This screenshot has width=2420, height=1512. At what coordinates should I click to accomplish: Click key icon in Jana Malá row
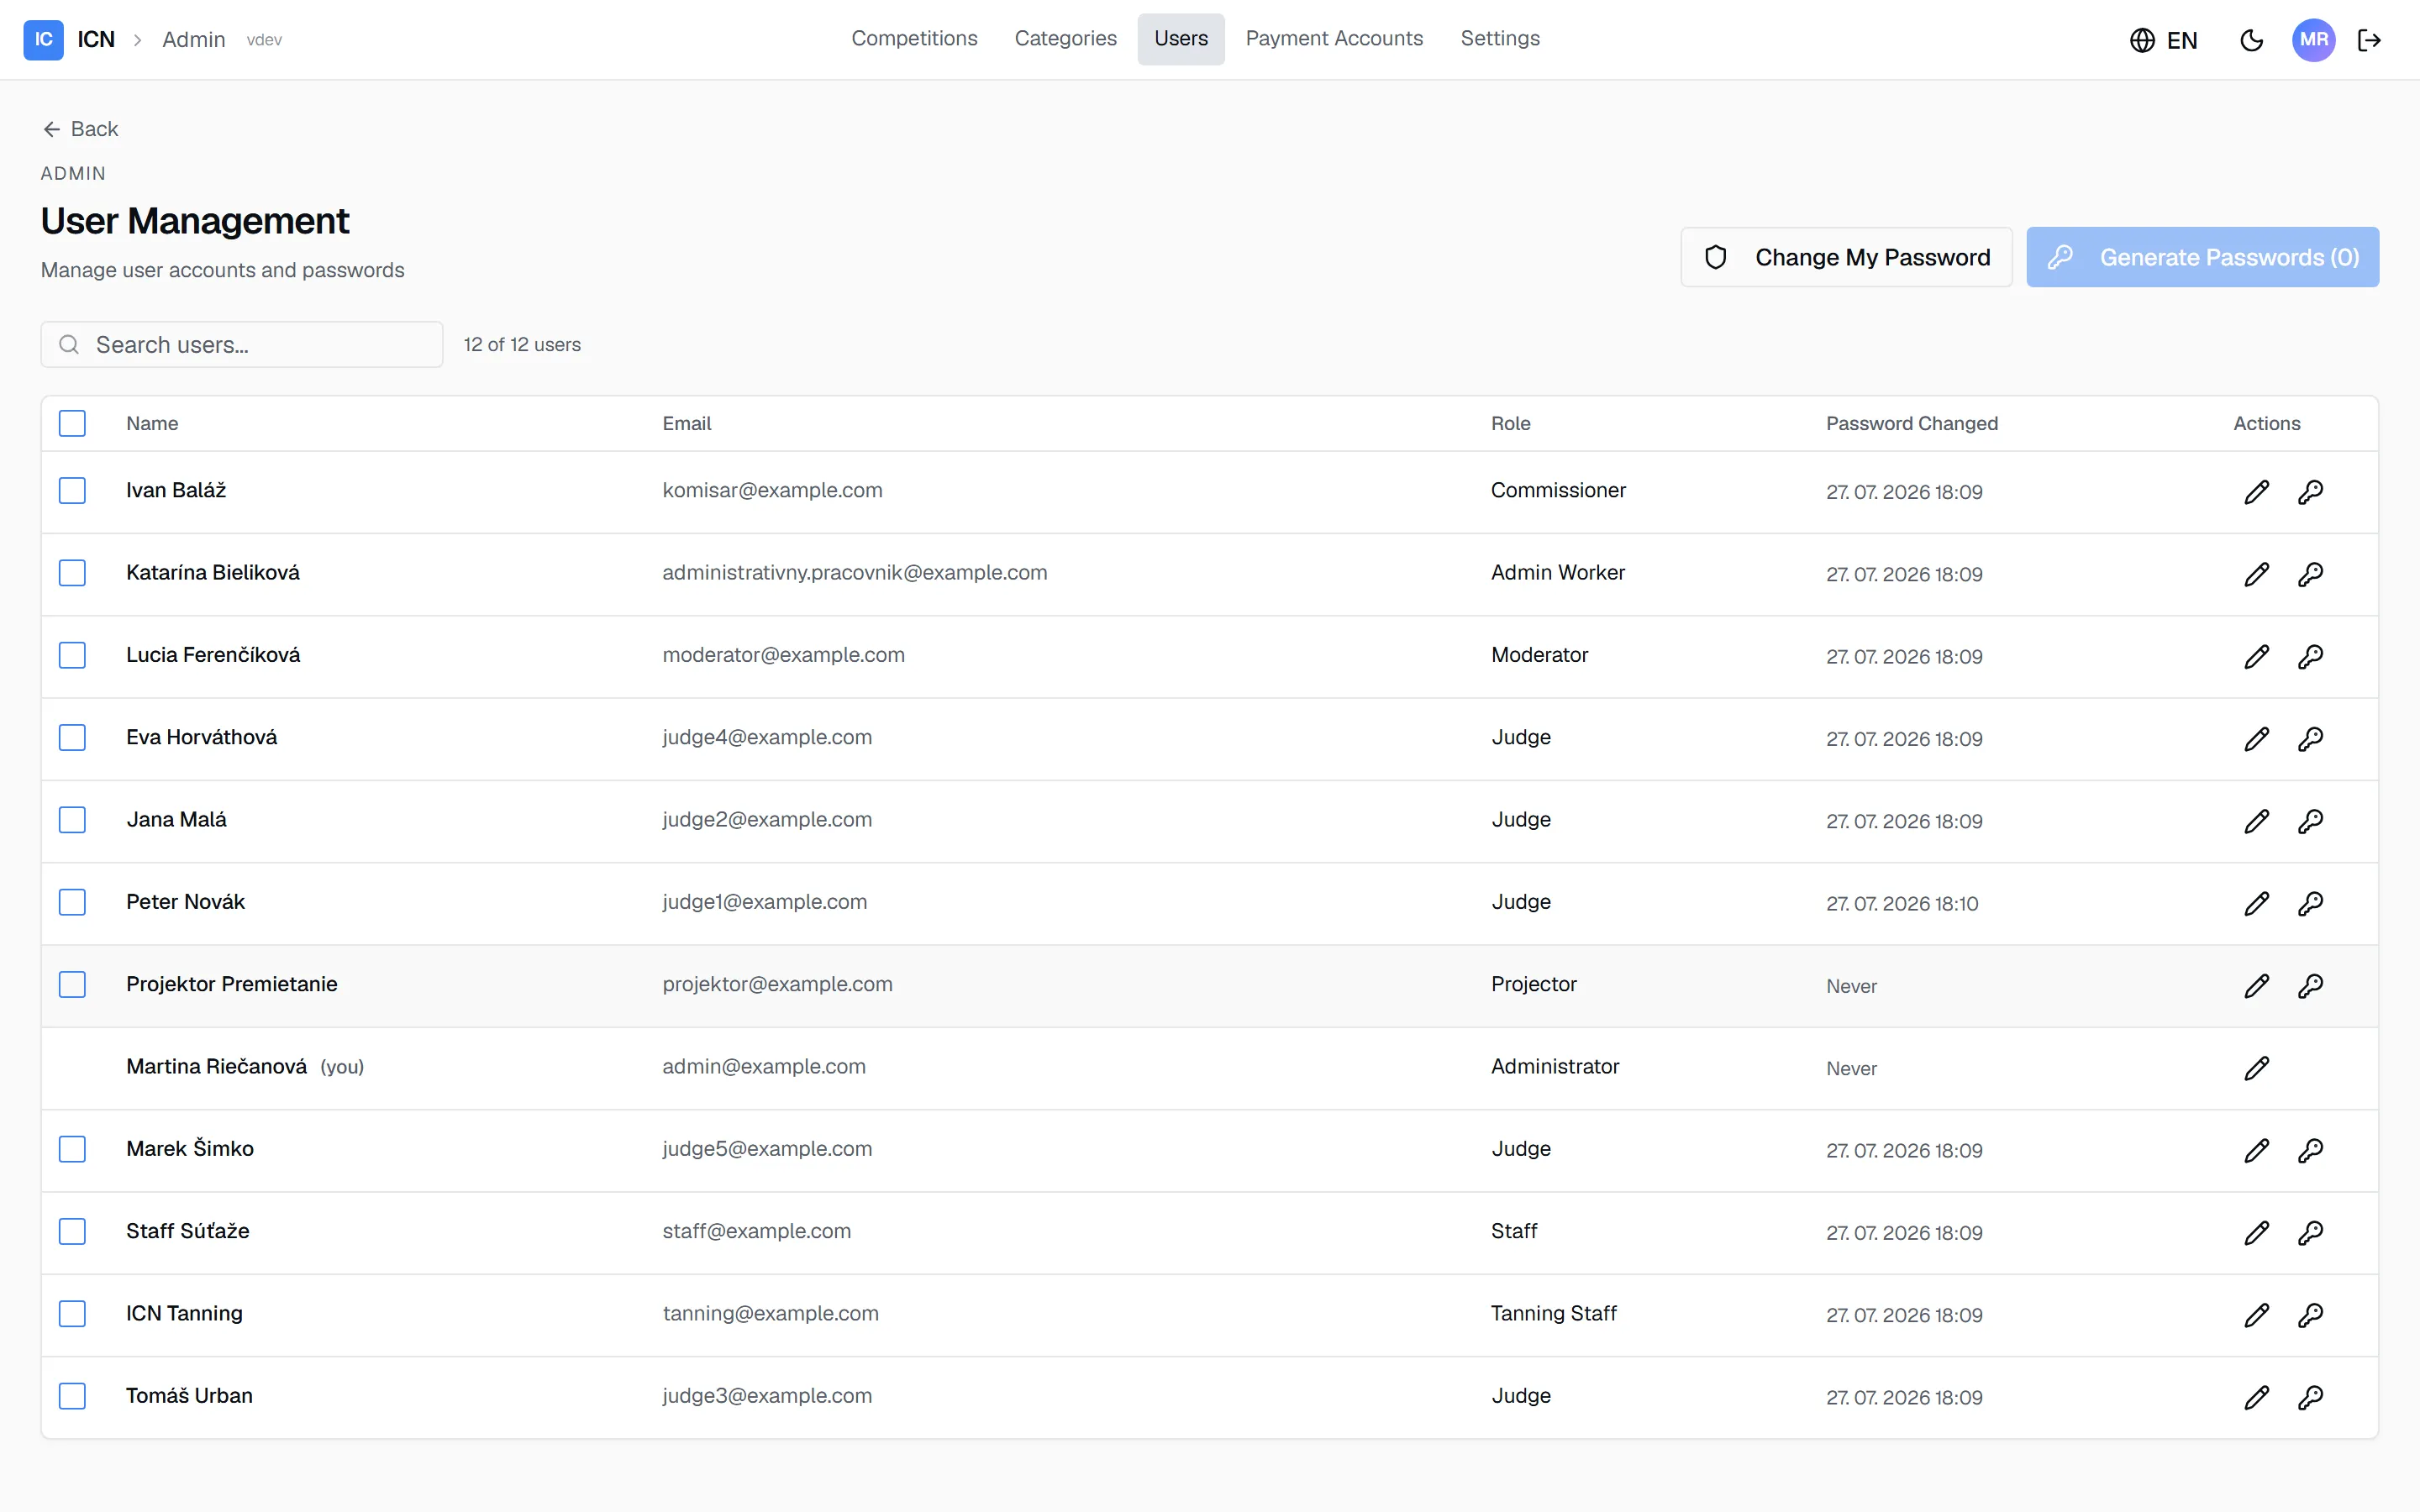[x=2310, y=821]
